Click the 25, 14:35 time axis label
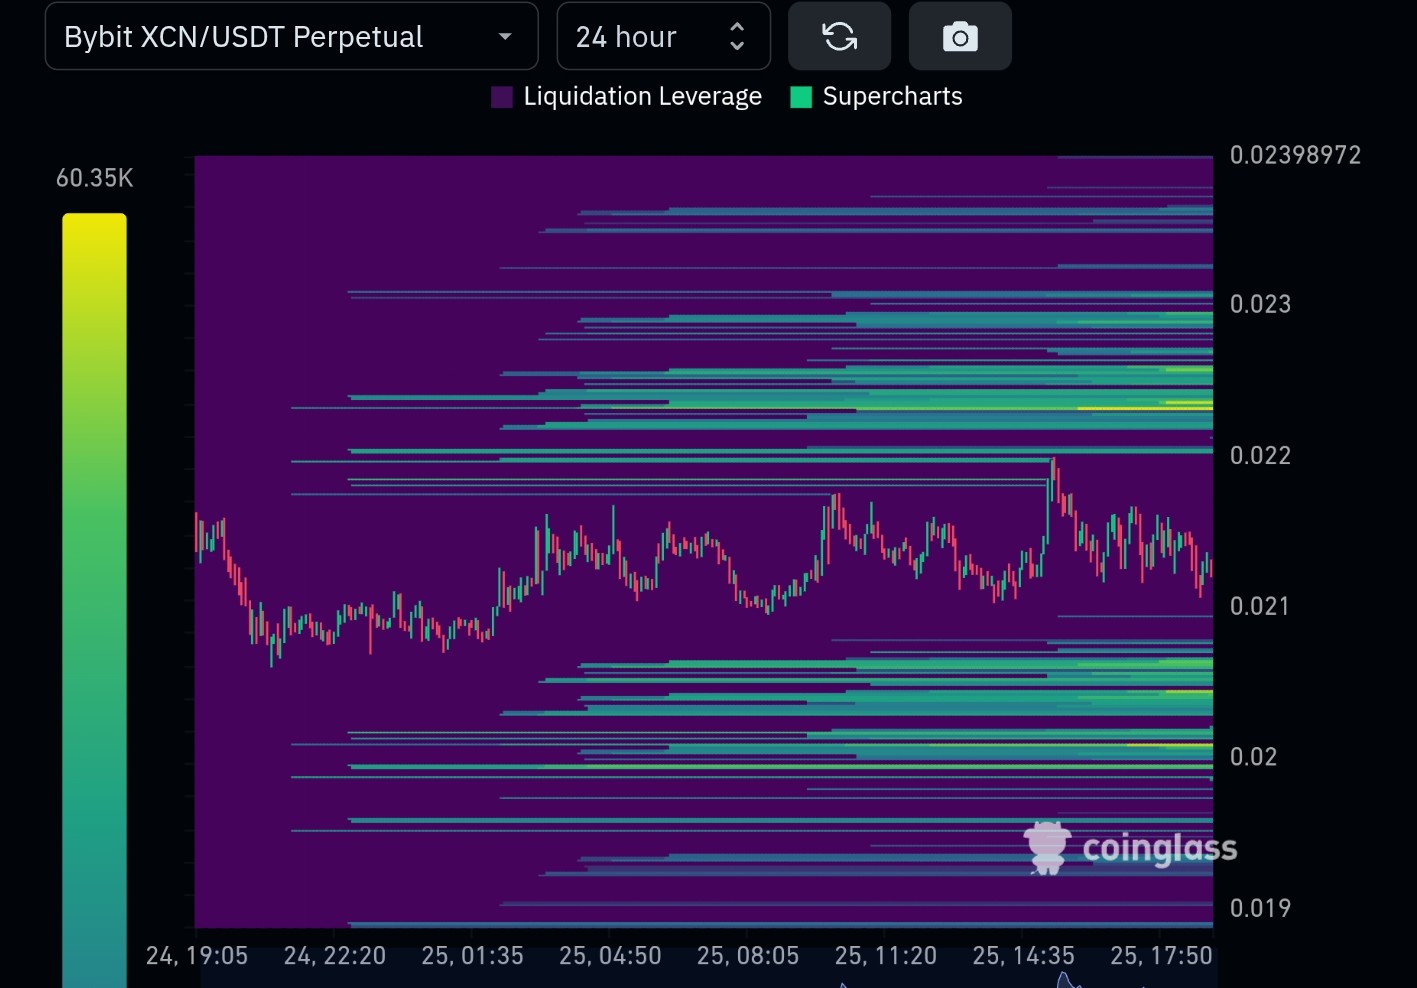Image resolution: width=1417 pixels, height=988 pixels. tap(1024, 956)
